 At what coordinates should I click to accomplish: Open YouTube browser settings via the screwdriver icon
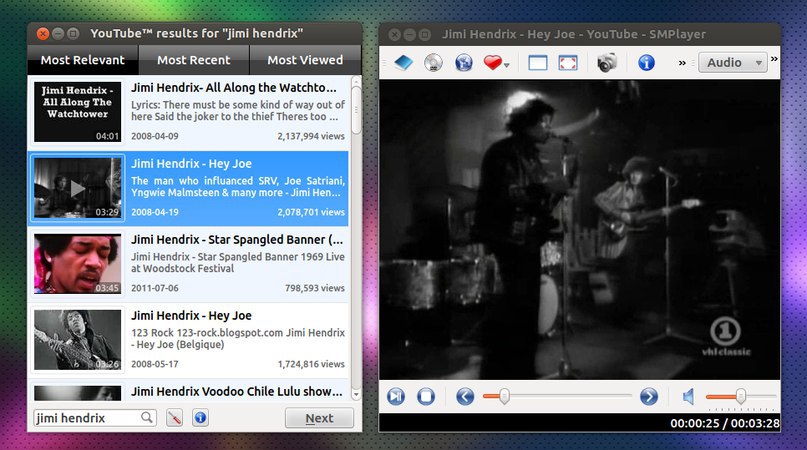click(174, 418)
